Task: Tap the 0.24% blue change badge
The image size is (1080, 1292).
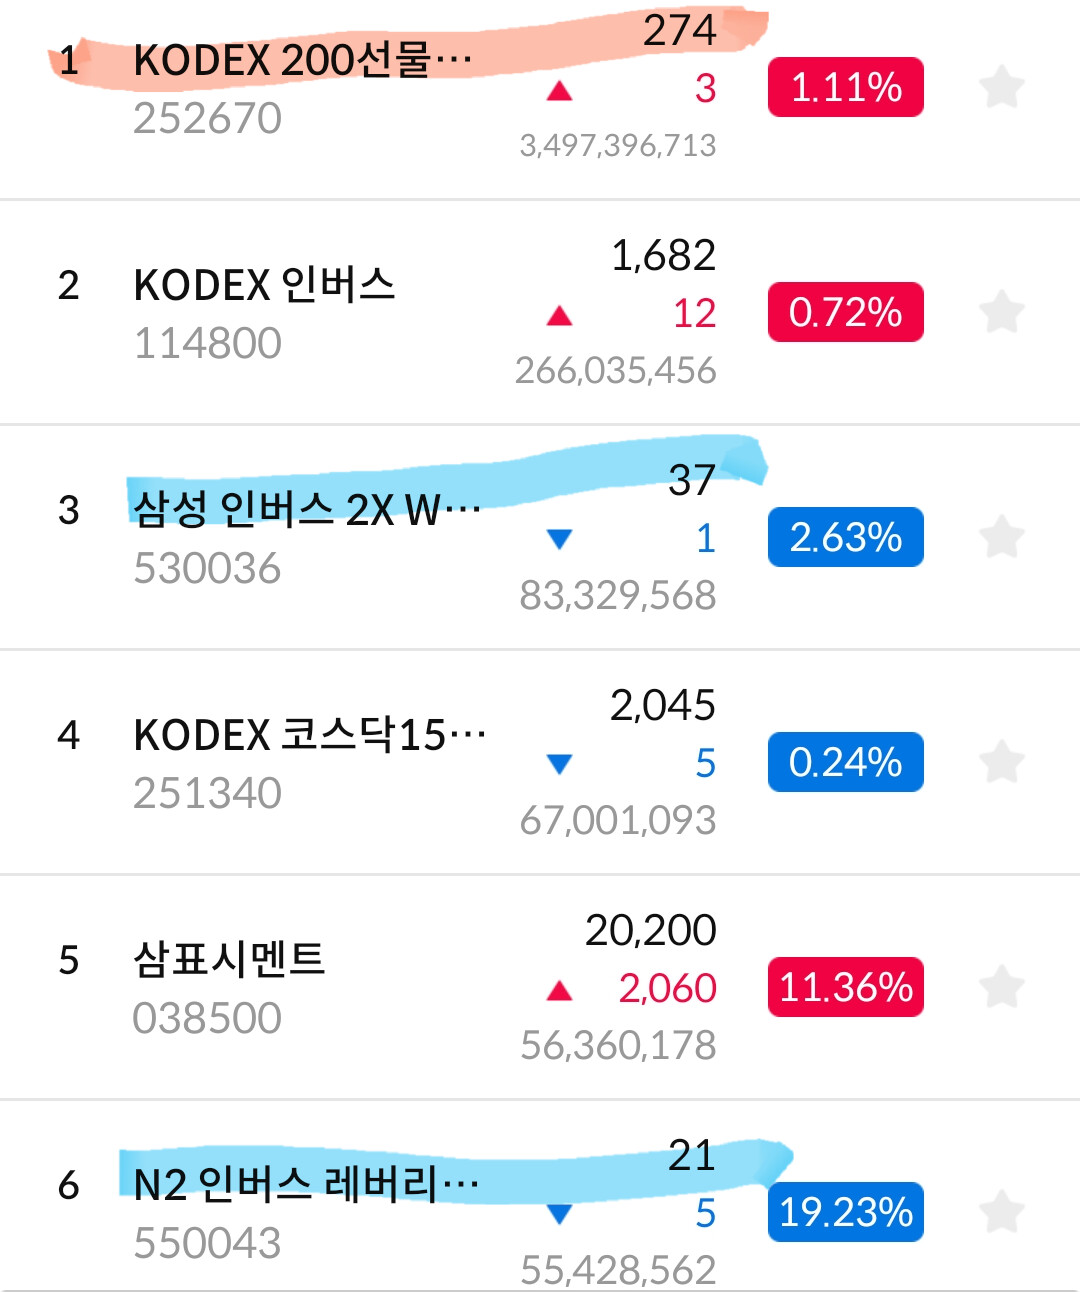Action: tap(845, 762)
